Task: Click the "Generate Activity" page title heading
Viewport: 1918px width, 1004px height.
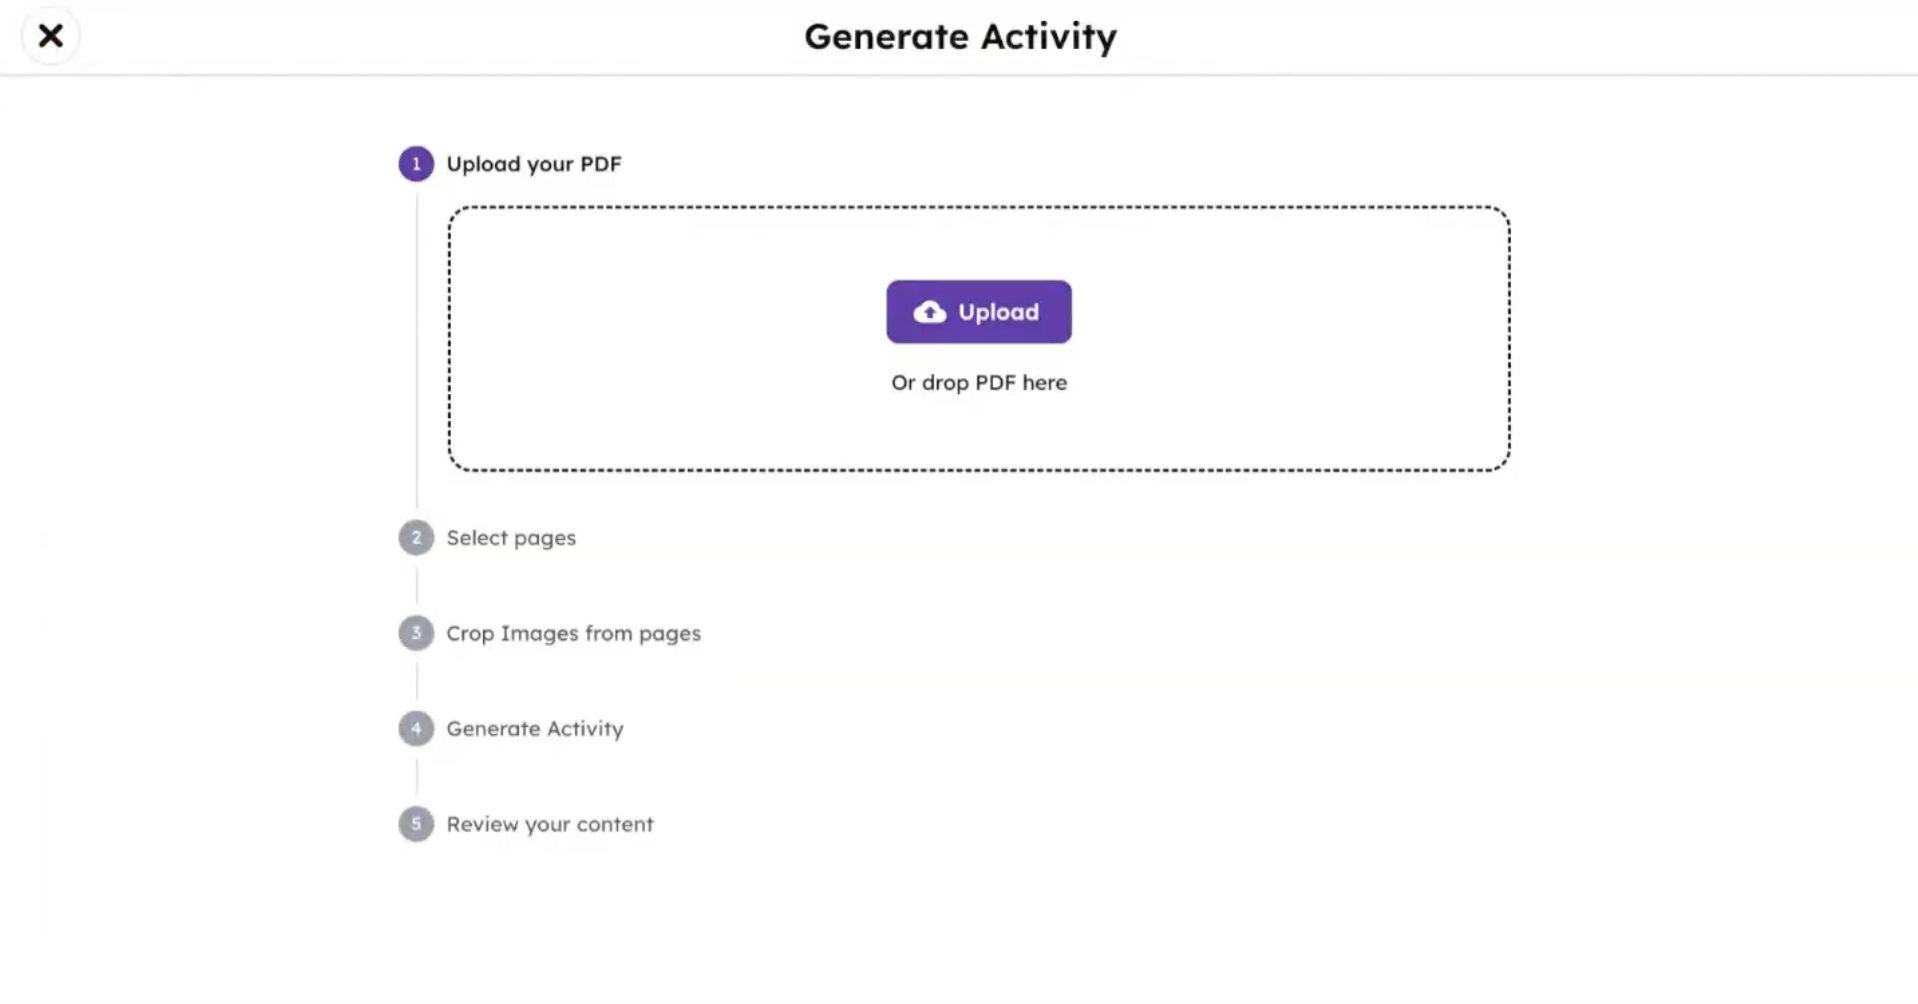Action: [x=960, y=37]
